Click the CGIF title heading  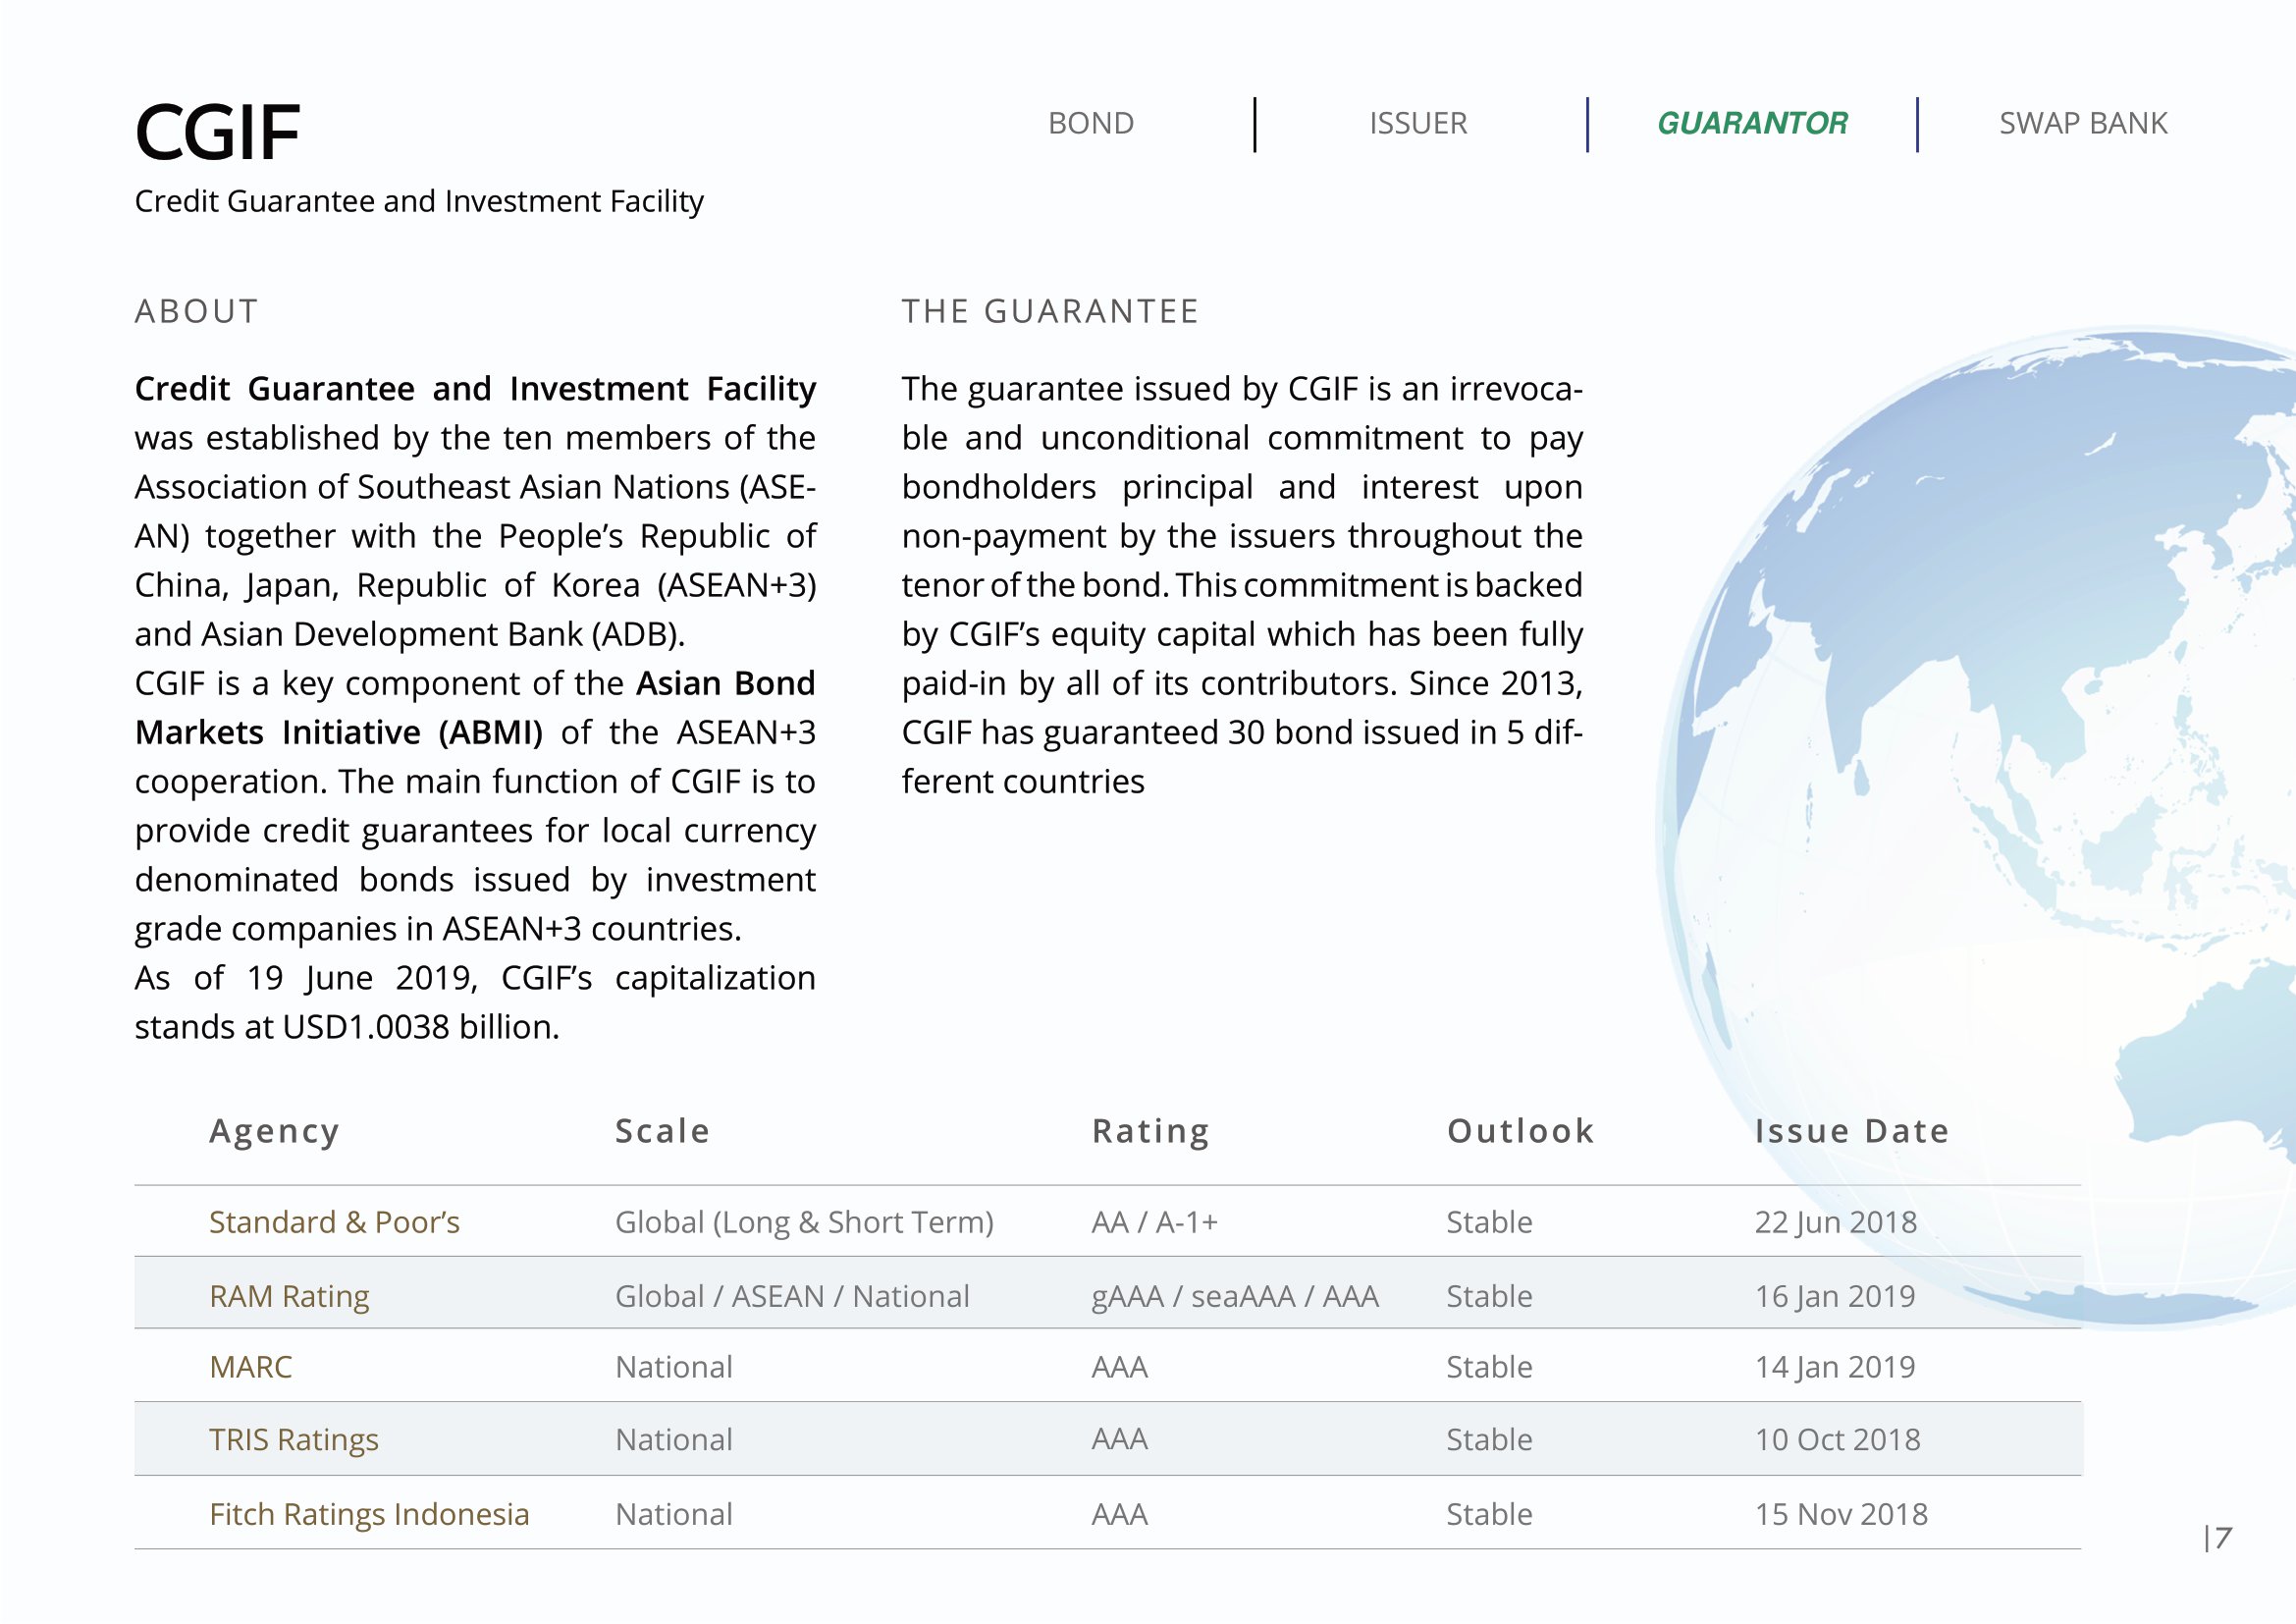[x=217, y=133]
